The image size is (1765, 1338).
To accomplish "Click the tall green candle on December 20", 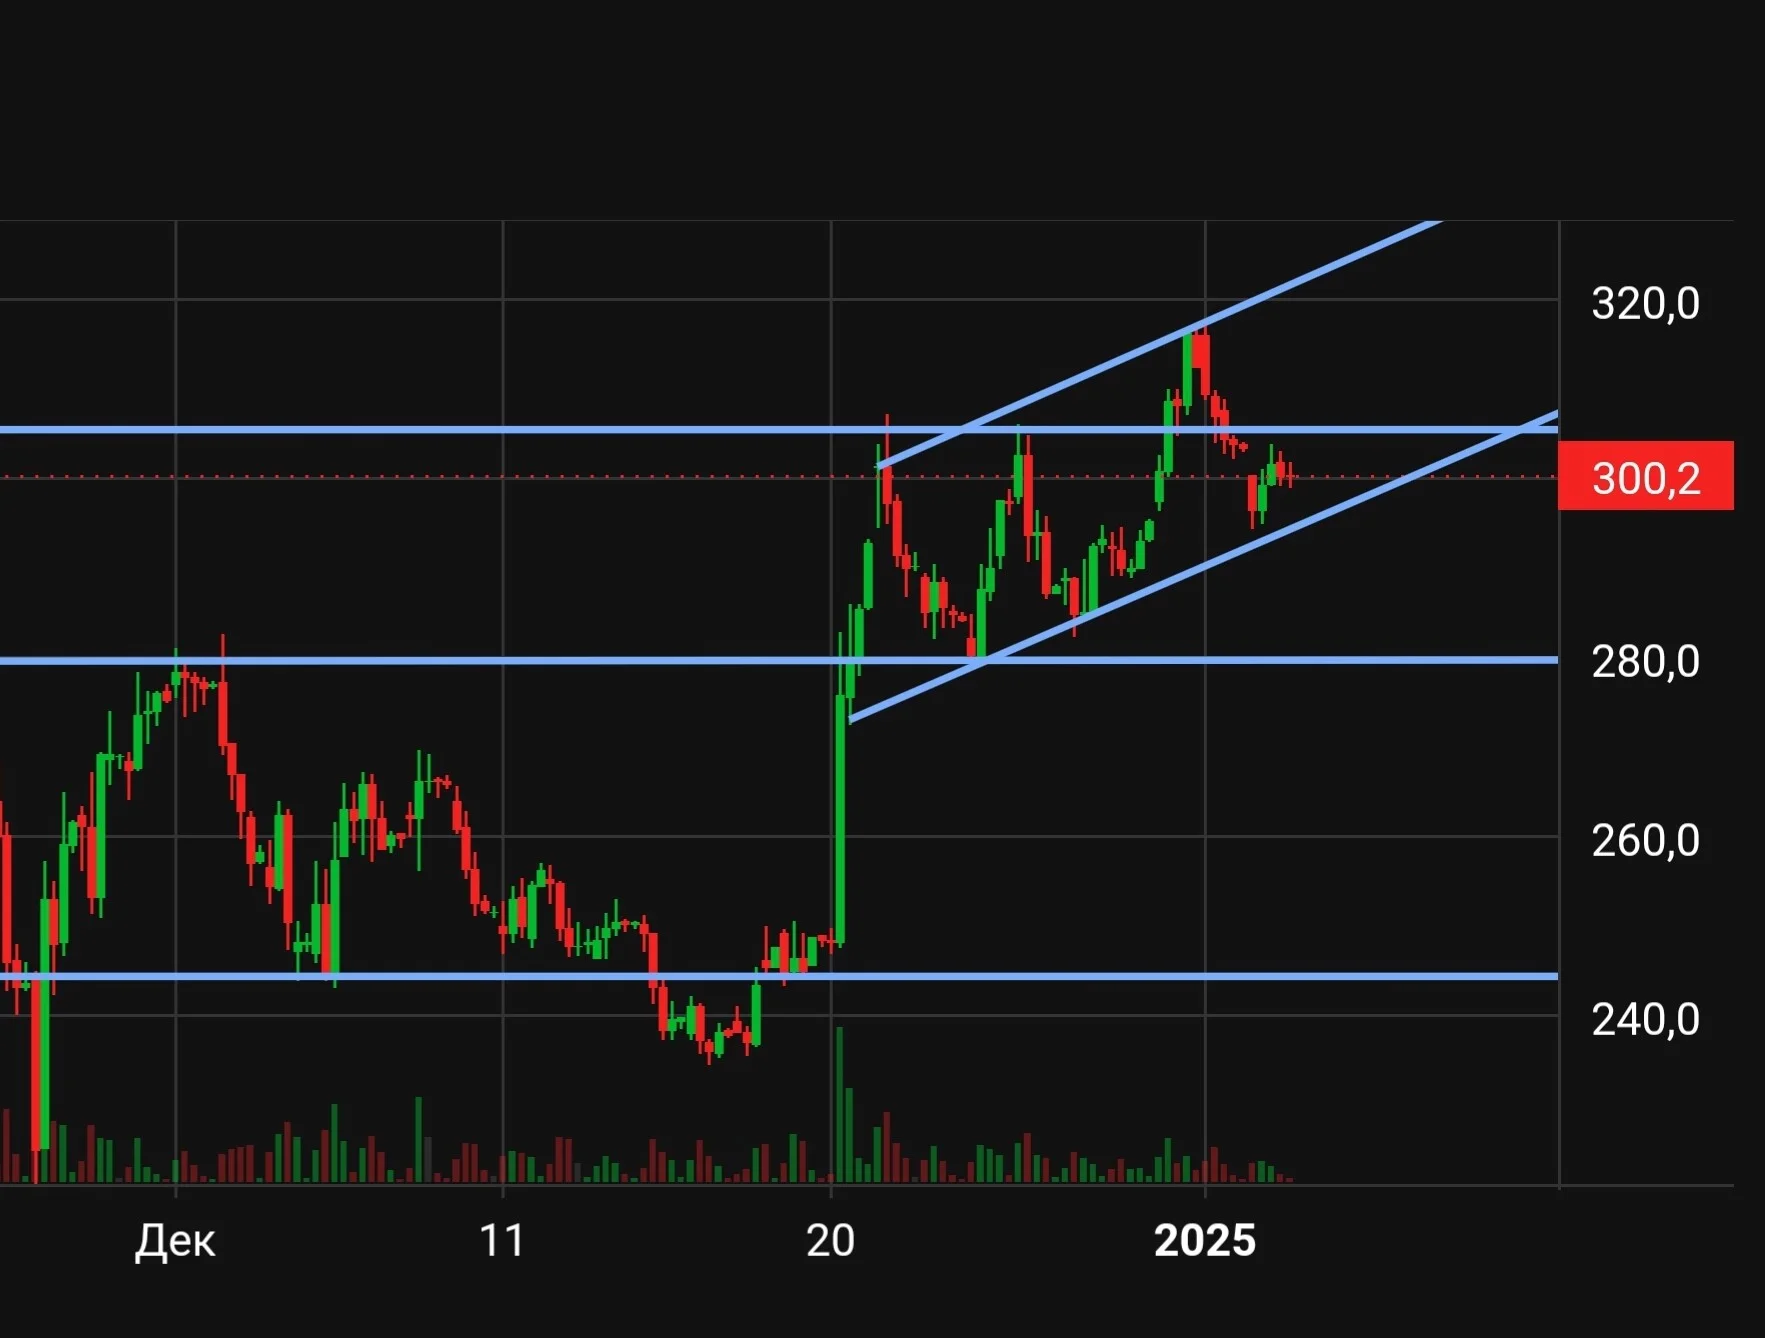I will tap(840, 820).
